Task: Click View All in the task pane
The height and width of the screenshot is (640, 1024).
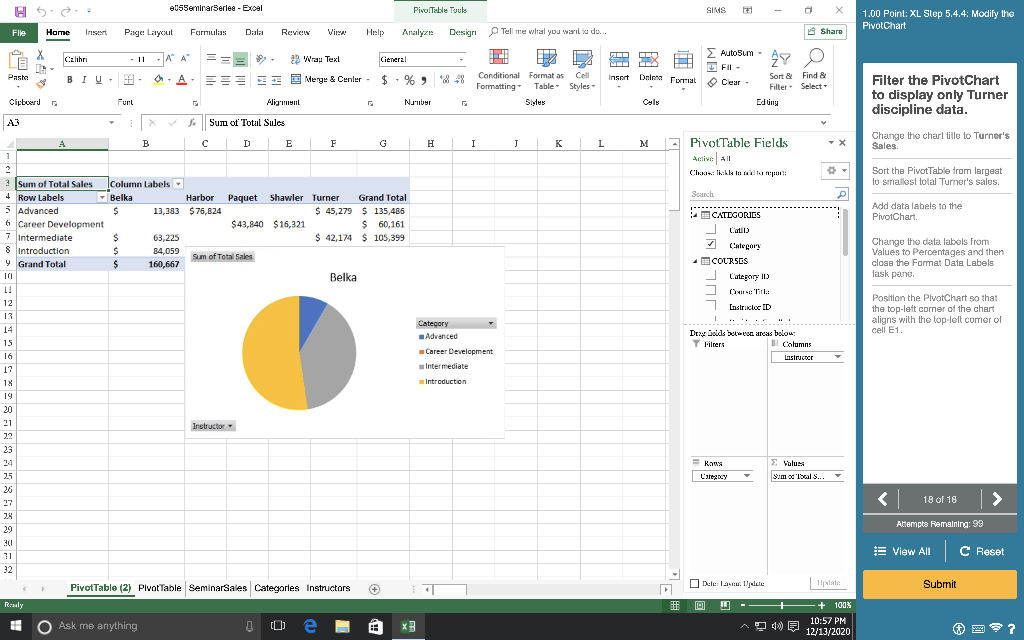Action: coord(901,551)
